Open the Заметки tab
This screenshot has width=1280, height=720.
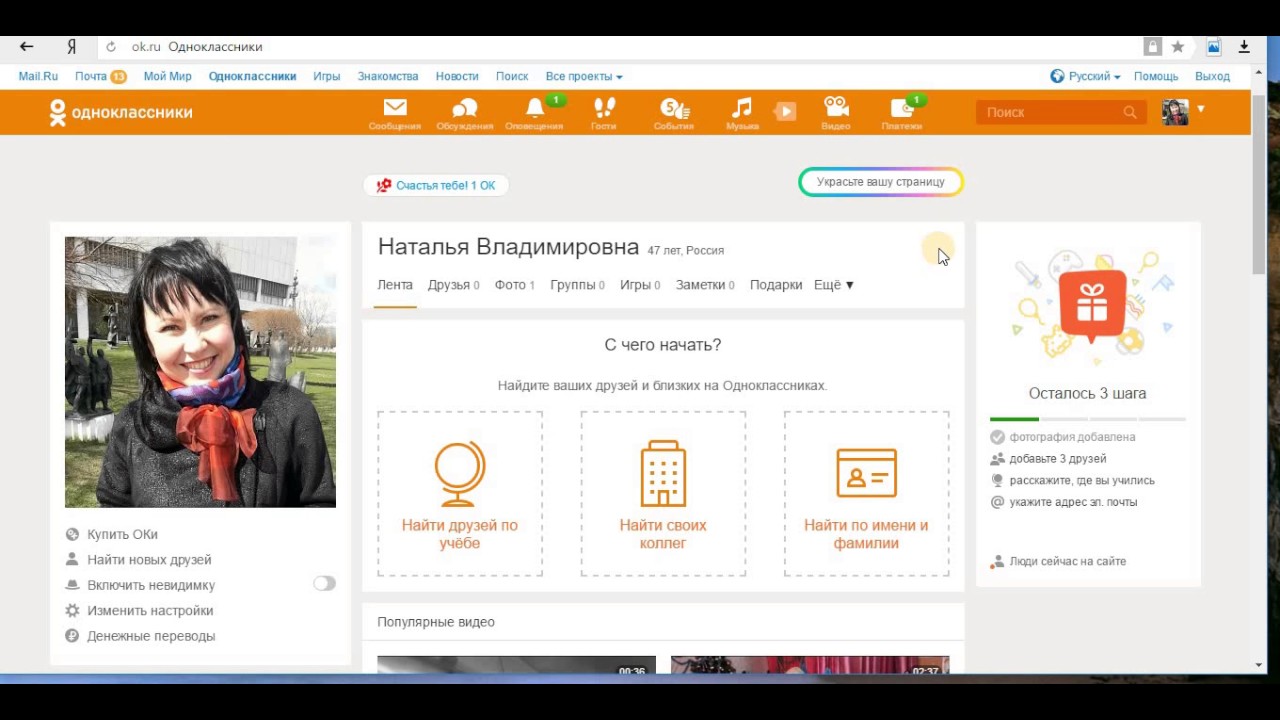point(705,285)
